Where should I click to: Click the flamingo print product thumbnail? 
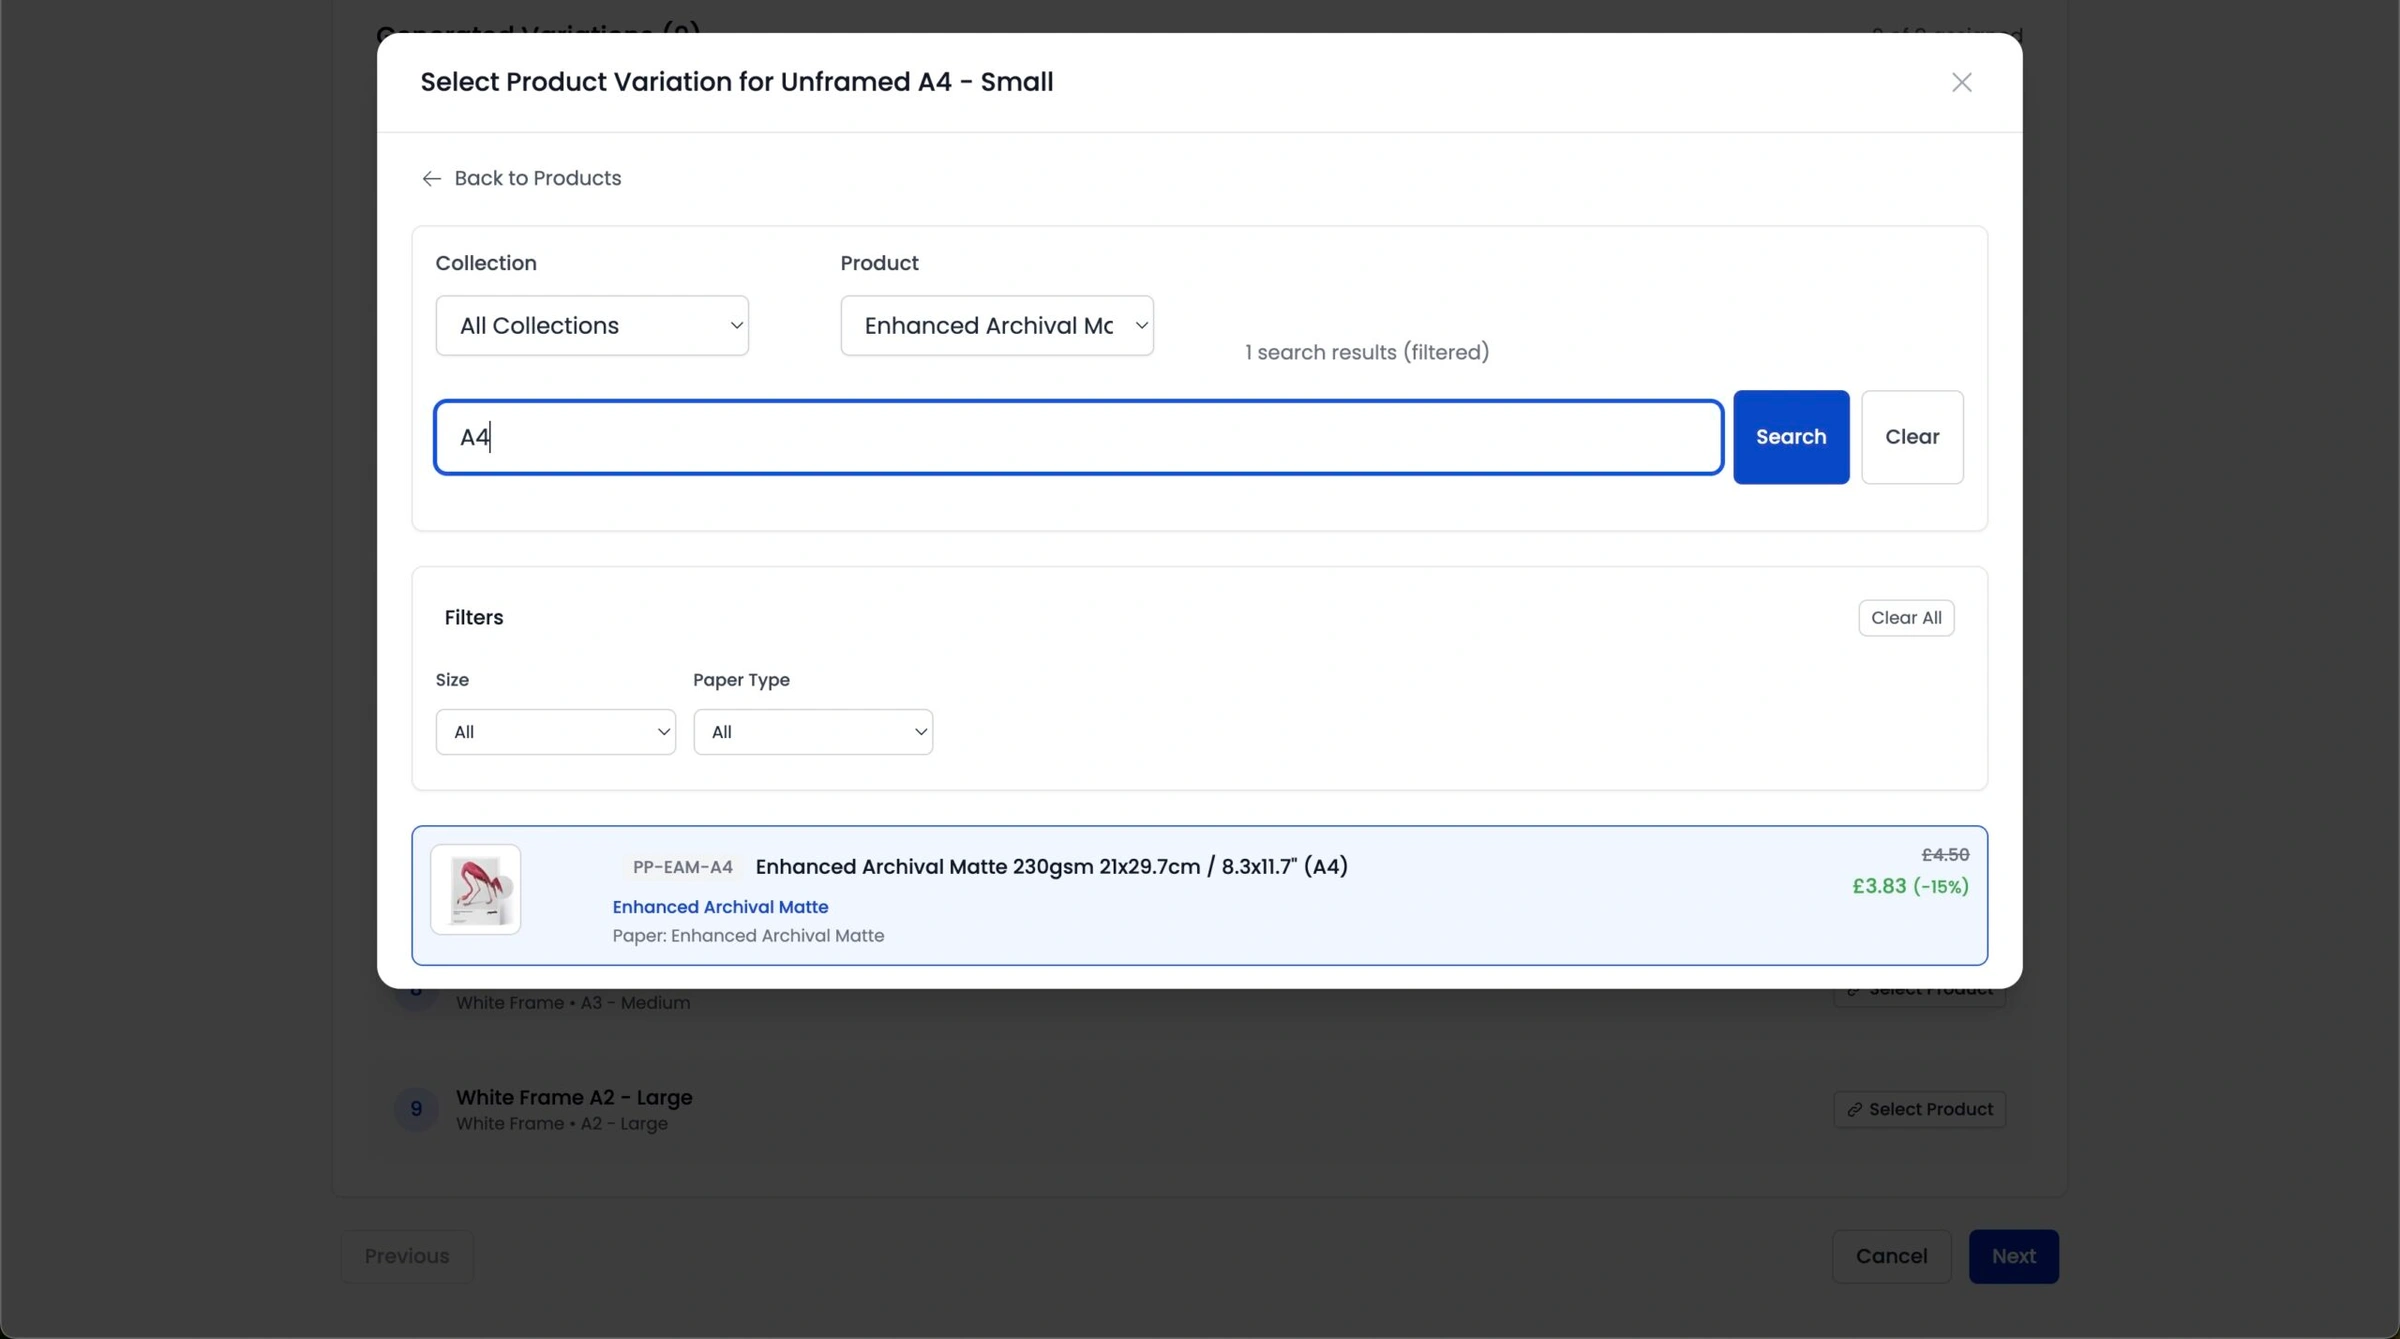[x=476, y=889]
